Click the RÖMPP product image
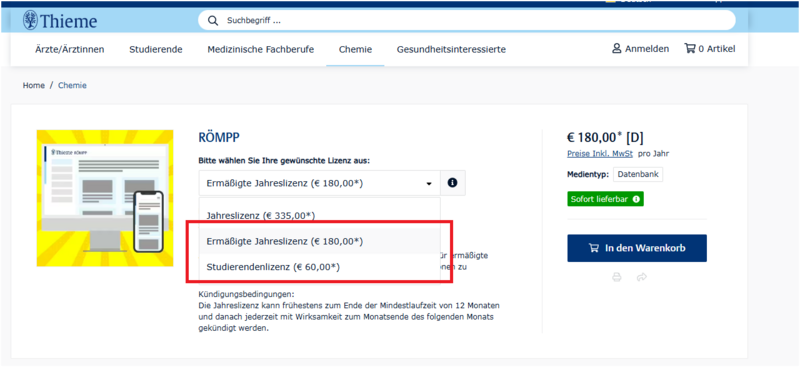The image size is (800, 367). 105,198
